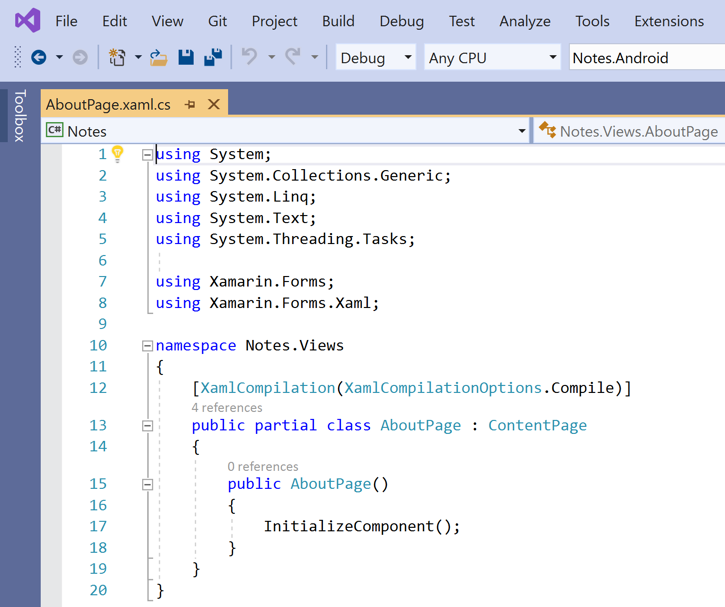
Task: Collapse the namespace Notes.Views code block
Action: tap(147, 346)
